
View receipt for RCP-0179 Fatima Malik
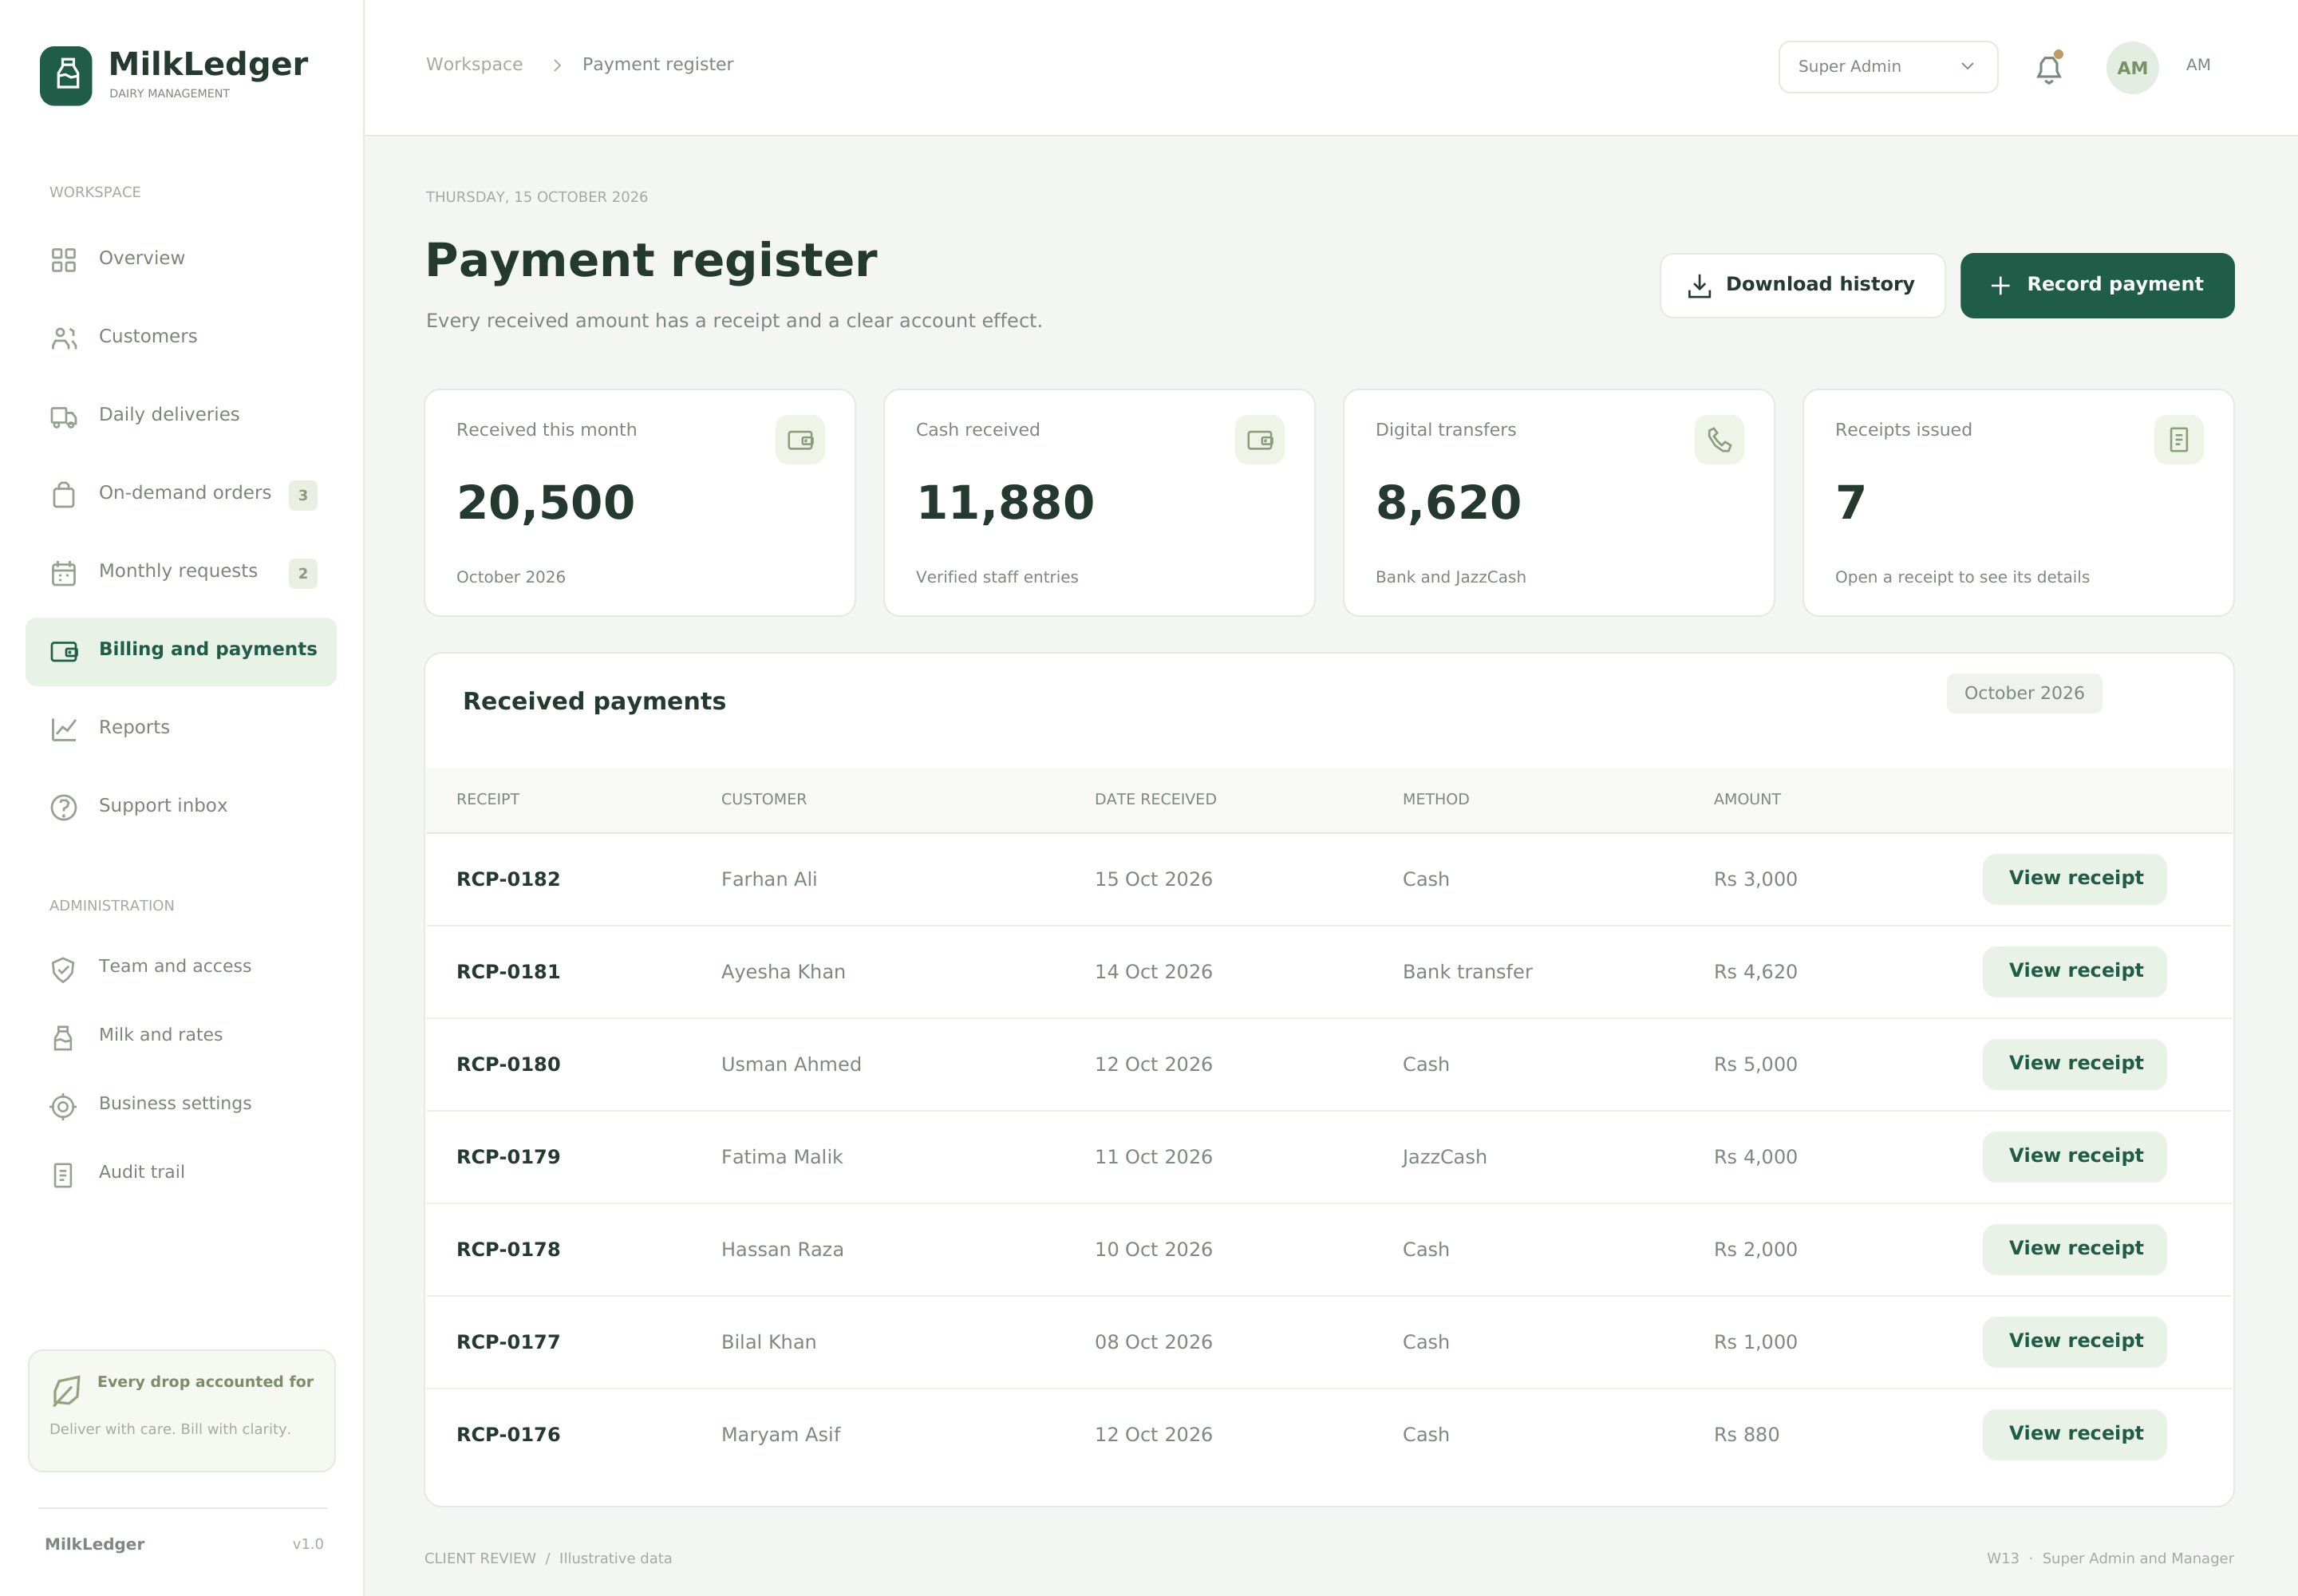coord(2075,1157)
